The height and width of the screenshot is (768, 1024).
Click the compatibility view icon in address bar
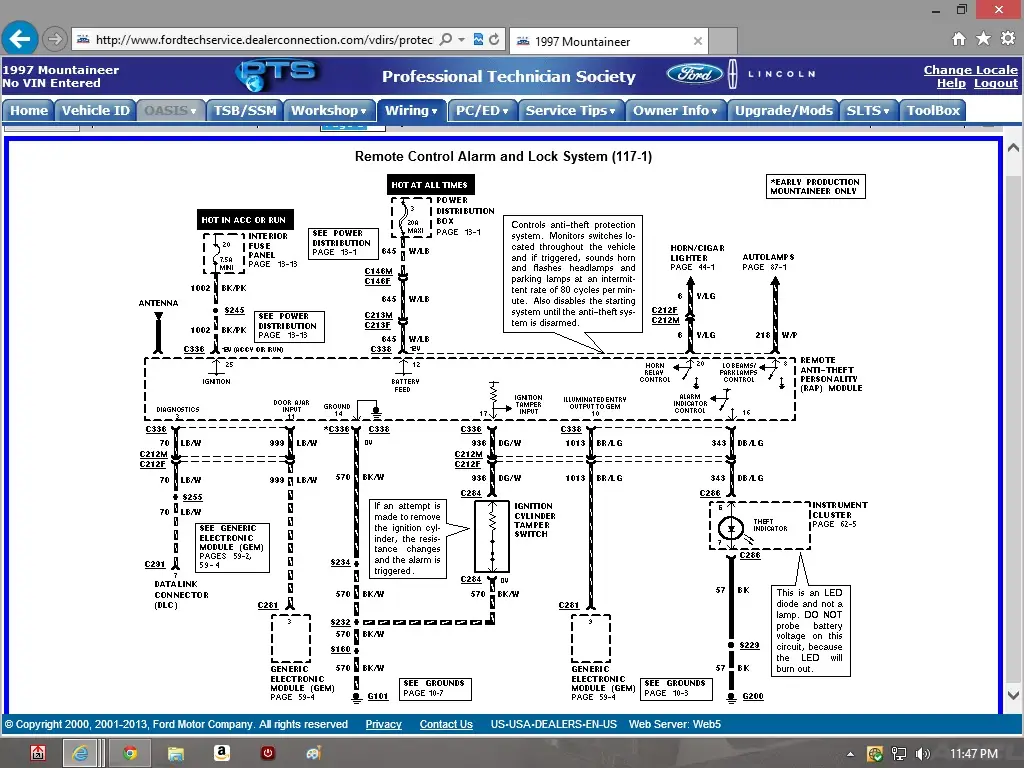[478, 40]
